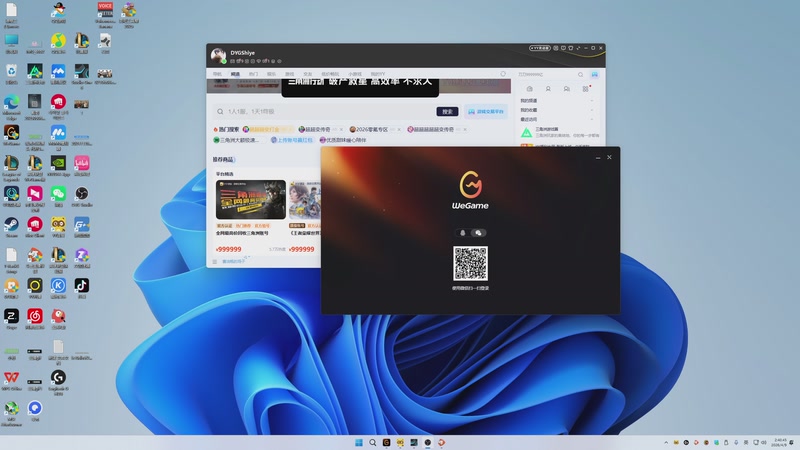800x450 pixels.
Task: Open green triangle channel in recent list
Action: click(x=526, y=133)
